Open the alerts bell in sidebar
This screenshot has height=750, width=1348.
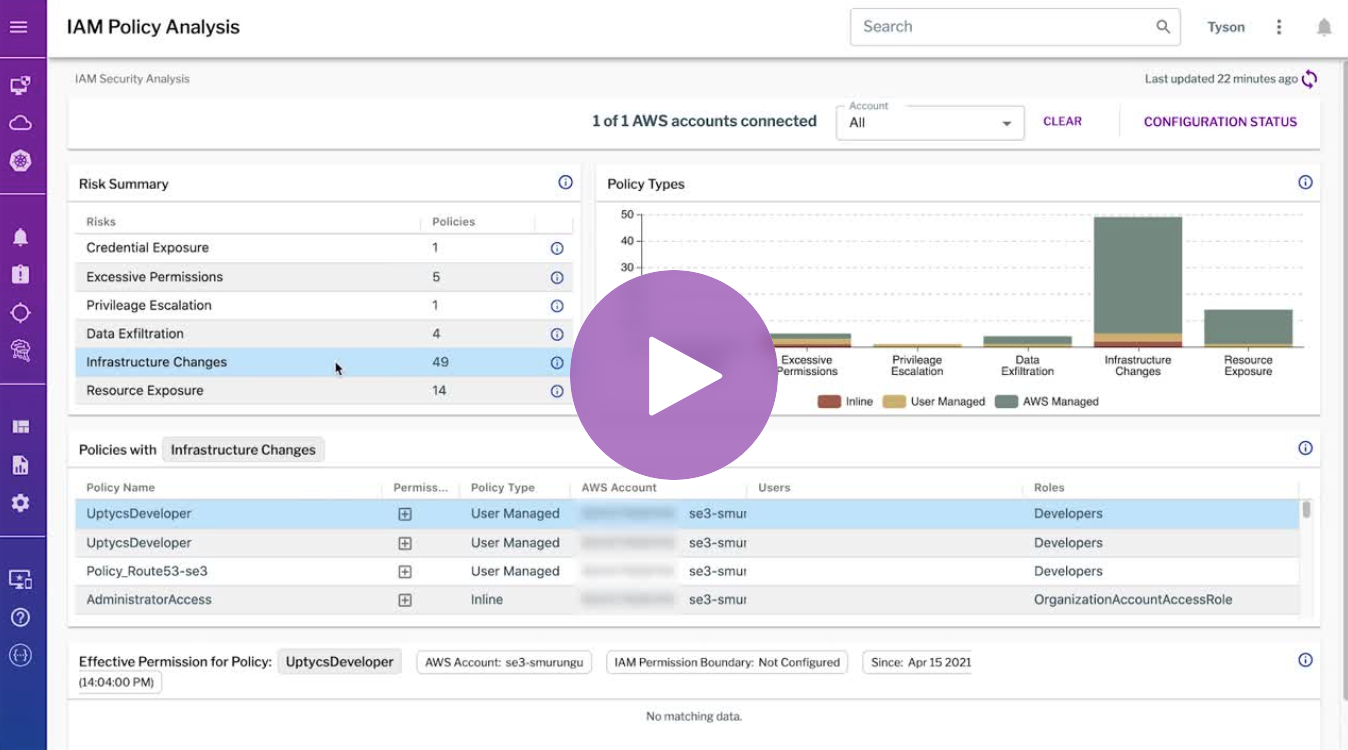click(x=20, y=237)
